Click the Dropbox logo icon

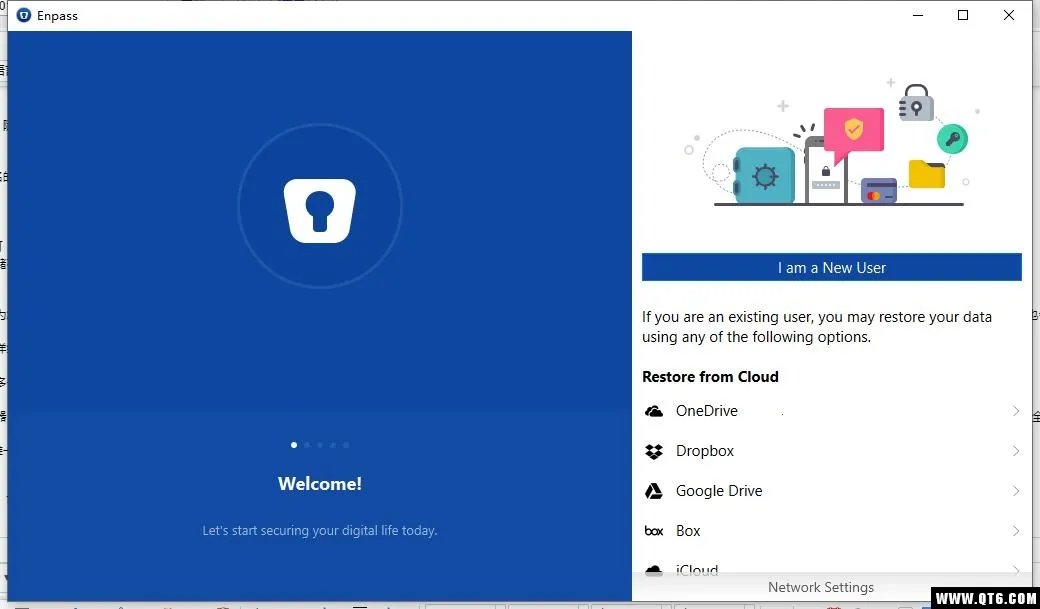click(x=654, y=451)
